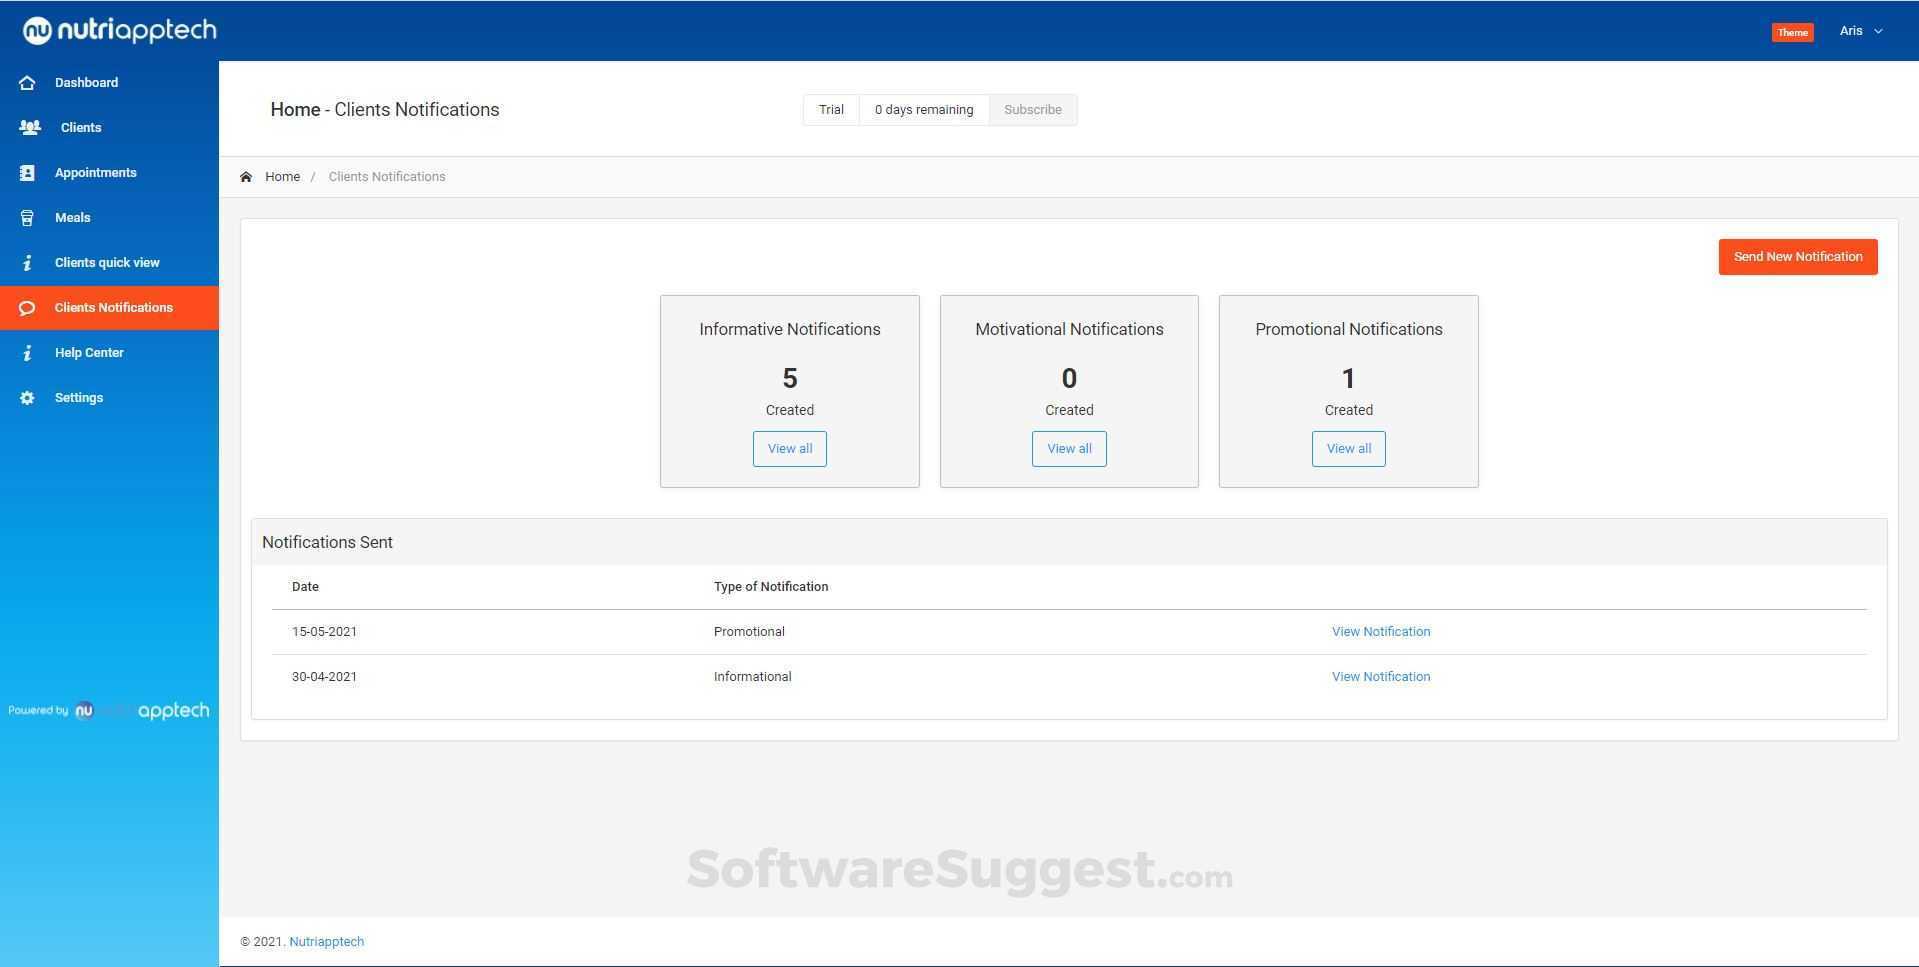The width and height of the screenshot is (1919, 967).
Task: Open the Nutriapptech footer link
Action: click(x=326, y=941)
